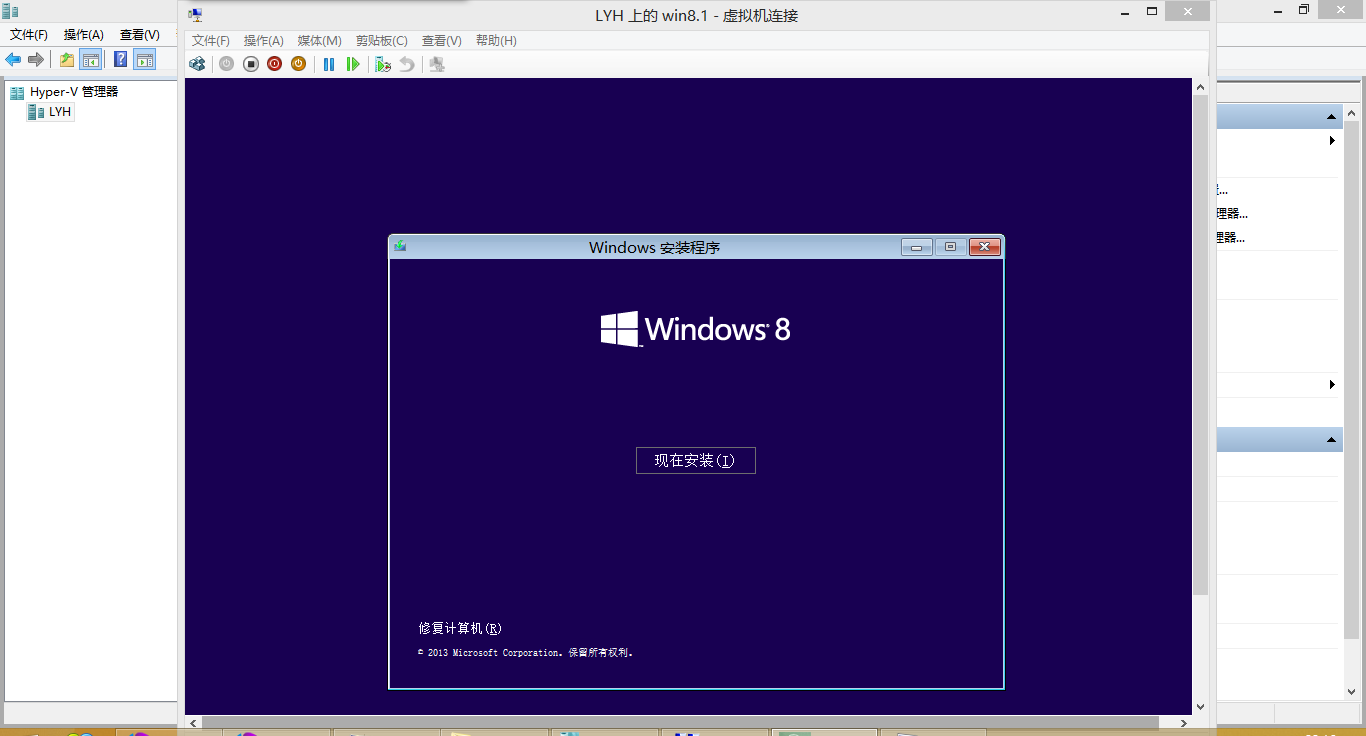Image resolution: width=1366 pixels, height=736 pixels.
Task: Click VM view vertical scrollbar down arrow
Action: [x=1201, y=707]
